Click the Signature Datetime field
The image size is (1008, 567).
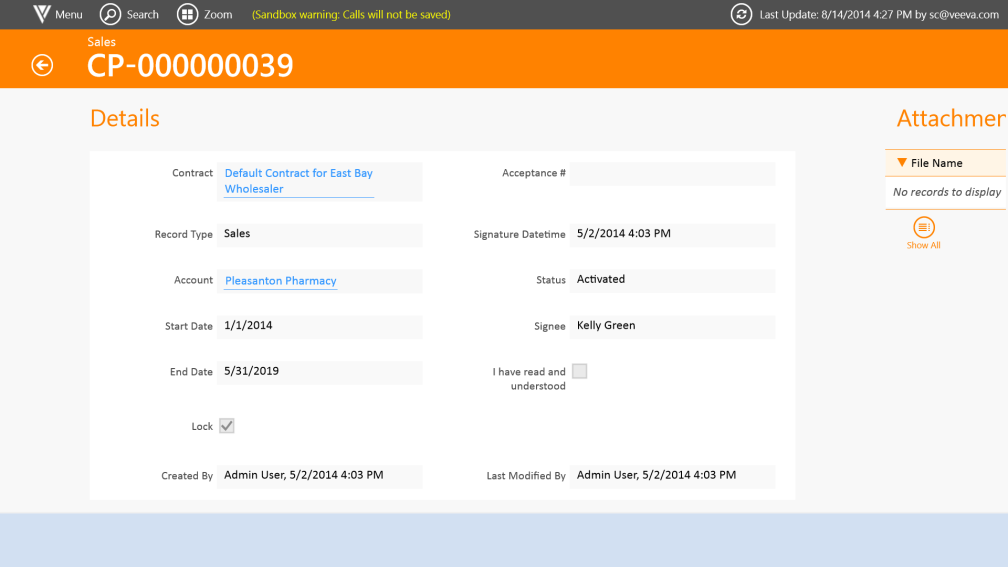tap(672, 234)
